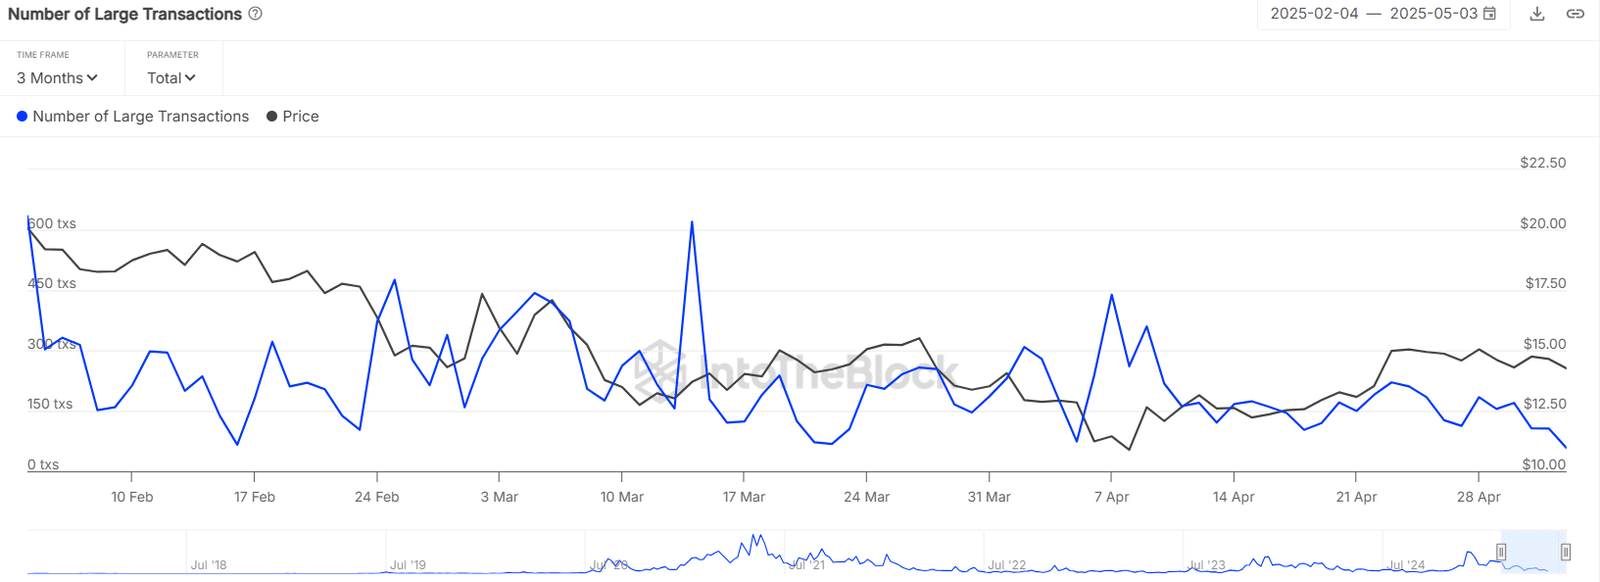Click the 17 Mar axis marker
This screenshot has height=582, width=1600.
tap(743, 497)
